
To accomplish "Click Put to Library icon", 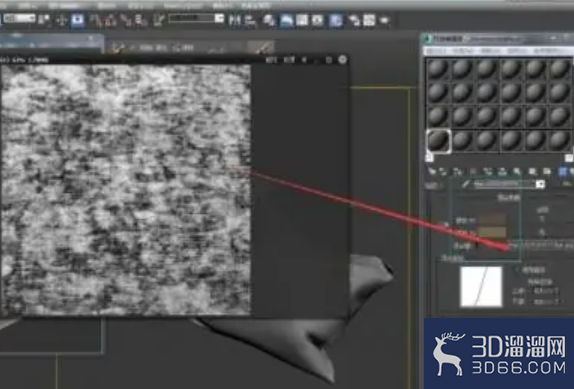I will tap(517, 171).
